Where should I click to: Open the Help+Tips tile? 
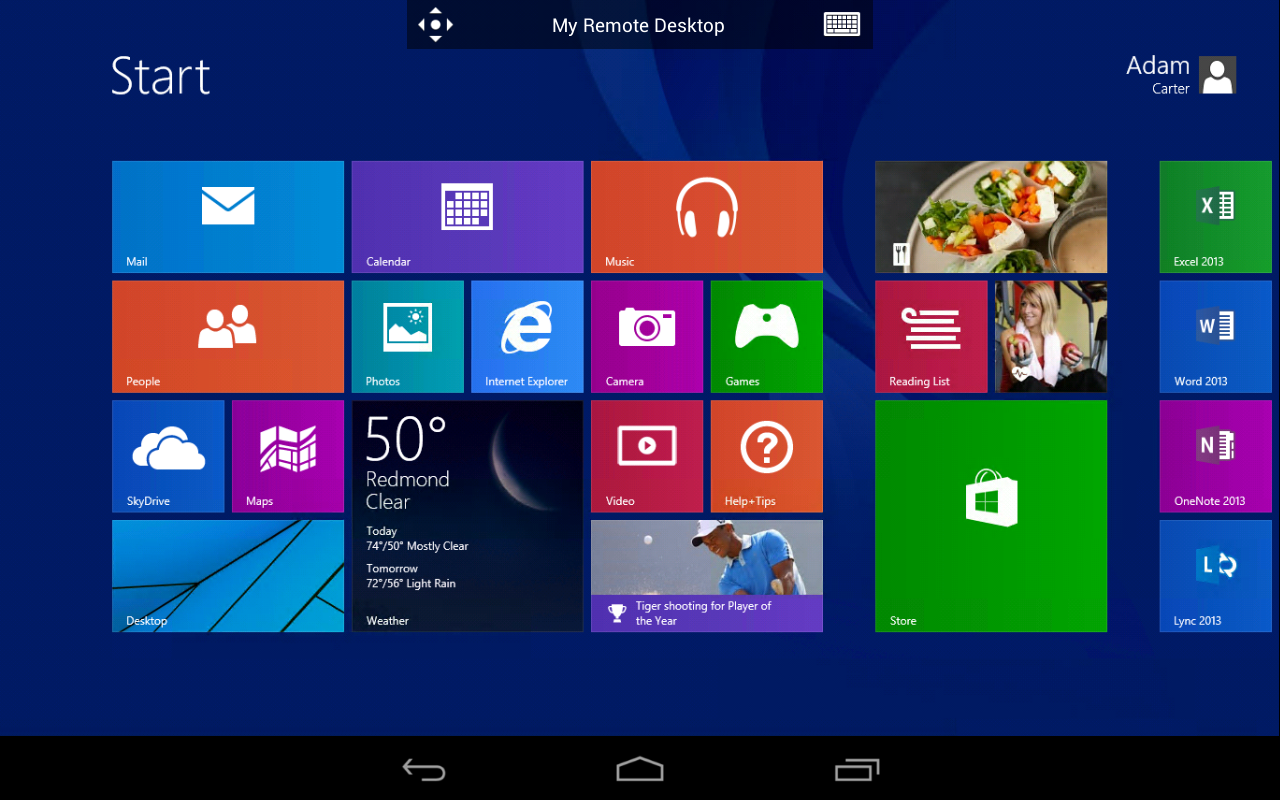coord(767,456)
